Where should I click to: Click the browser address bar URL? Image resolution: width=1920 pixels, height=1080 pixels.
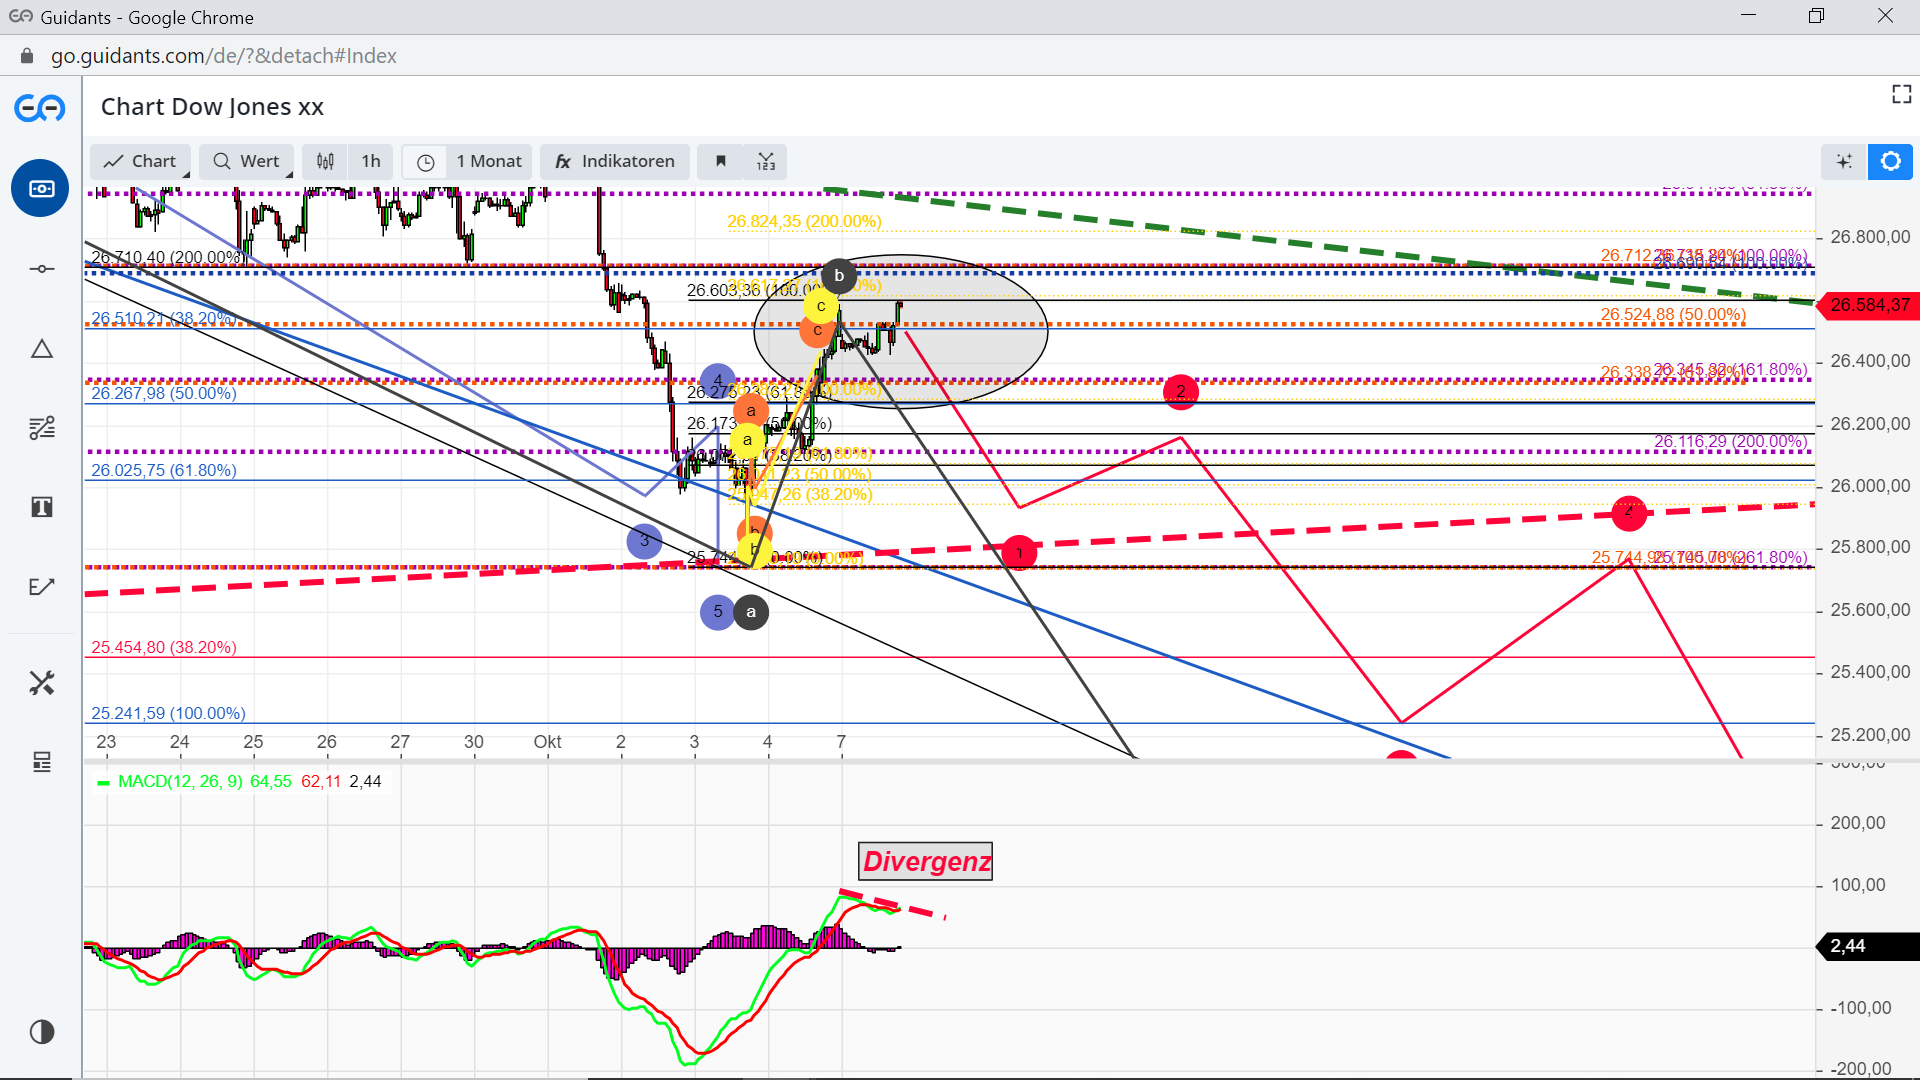pyautogui.click(x=224, y=56)
